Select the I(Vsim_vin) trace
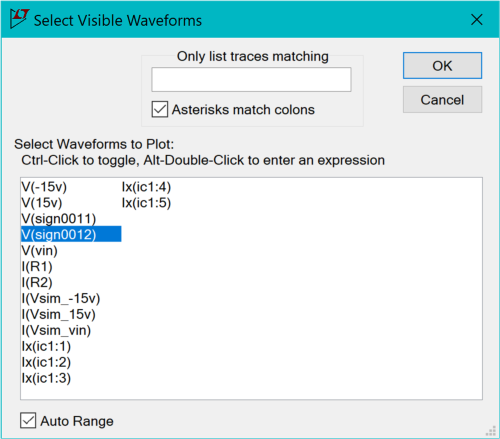500x439 pixels. click(x=56, y=330)
